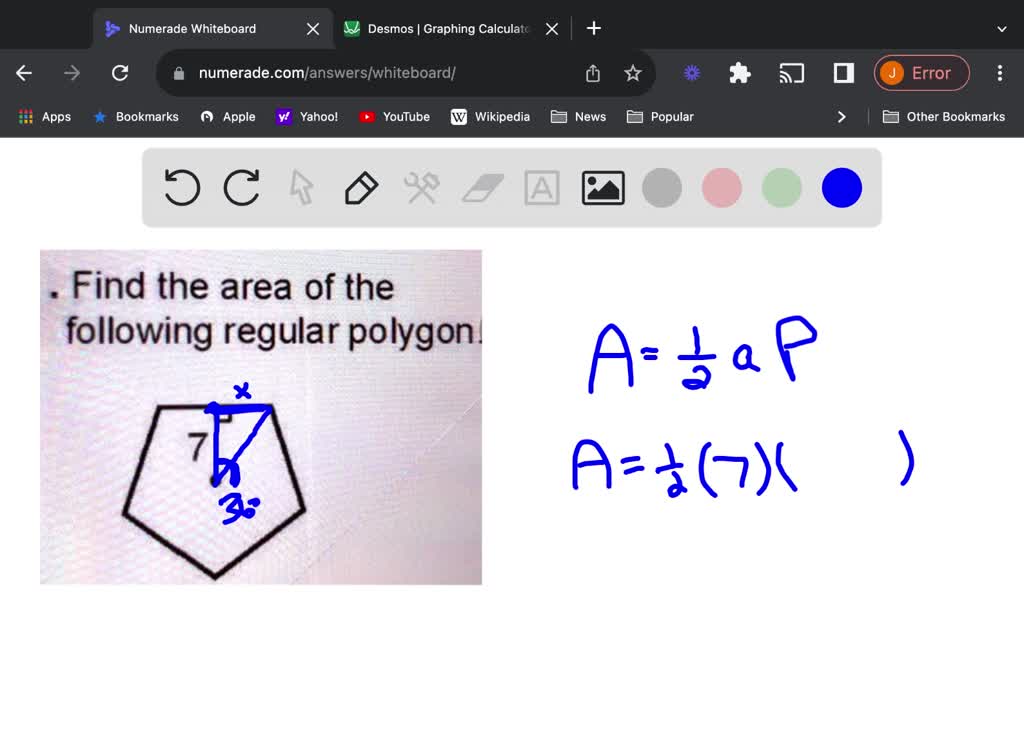Viewport: 1024px width, 742px height.
Task: Select the Eraser tool
Action: pos(482,187)
